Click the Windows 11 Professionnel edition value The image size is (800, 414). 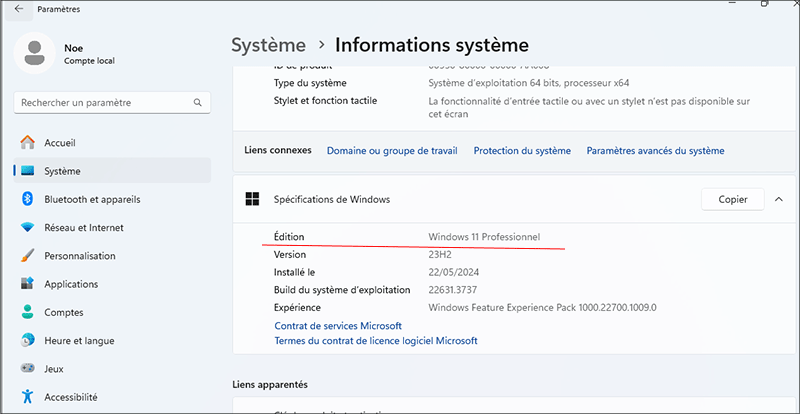click(x=484, y=237)
